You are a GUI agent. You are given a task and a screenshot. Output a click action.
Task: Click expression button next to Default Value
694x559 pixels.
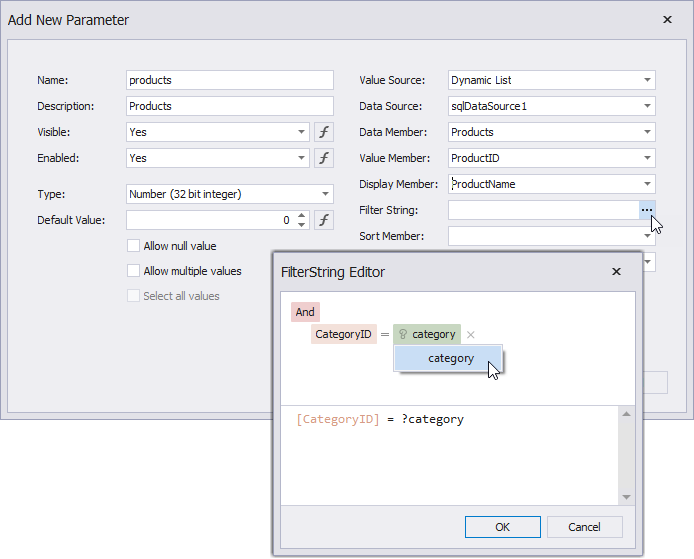324,220
